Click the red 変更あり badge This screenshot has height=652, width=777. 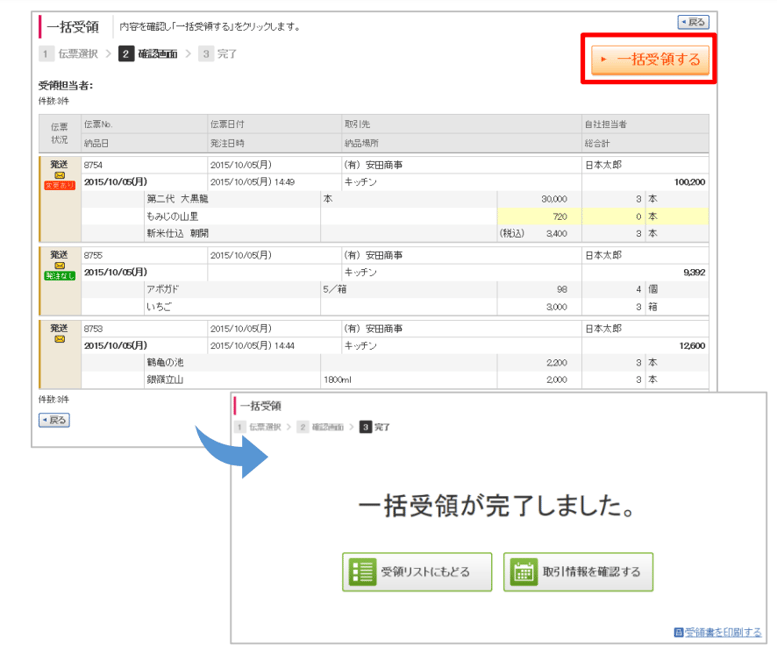59,186
